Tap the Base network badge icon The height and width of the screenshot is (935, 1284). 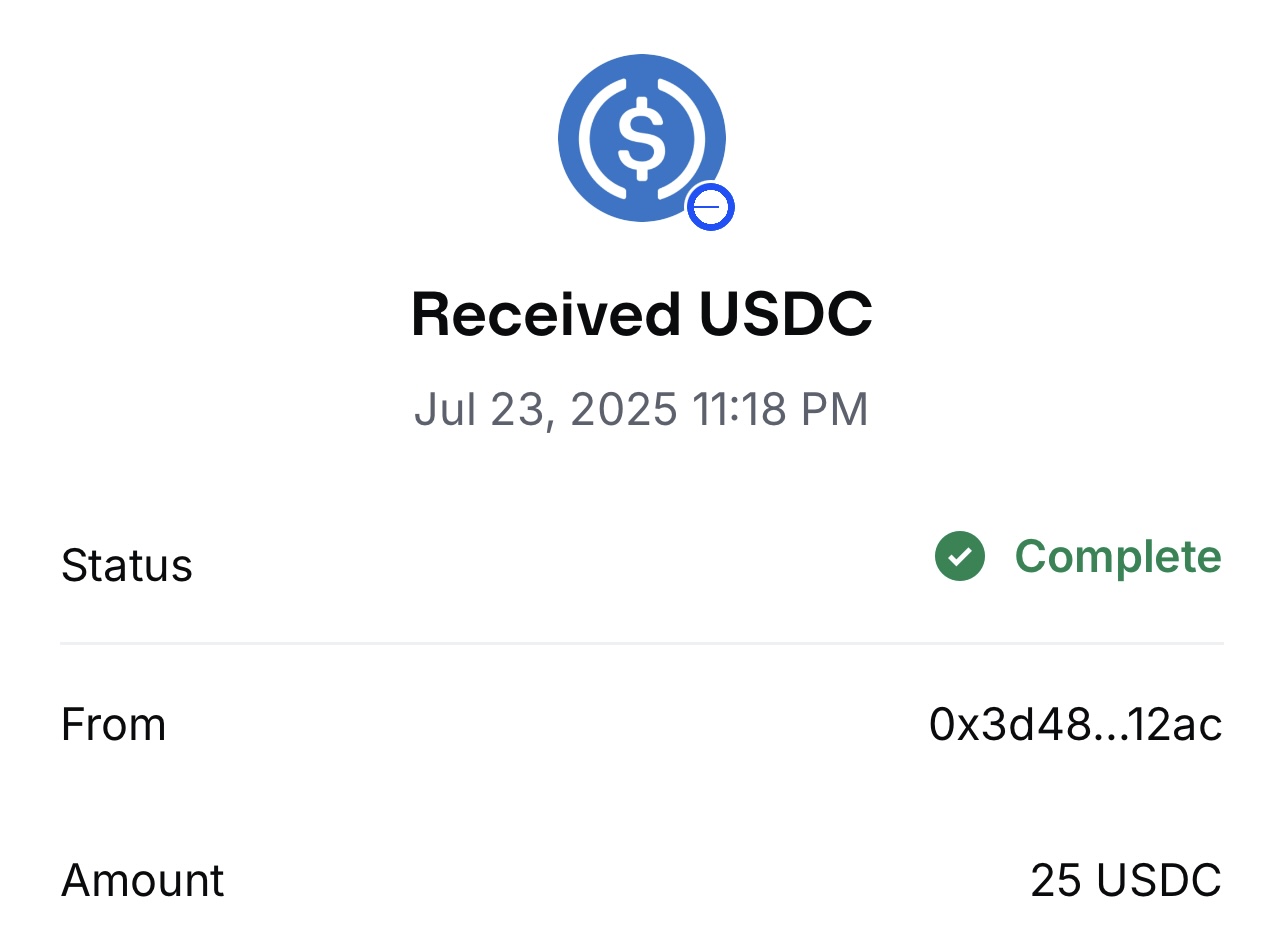[x=710, y=207]
